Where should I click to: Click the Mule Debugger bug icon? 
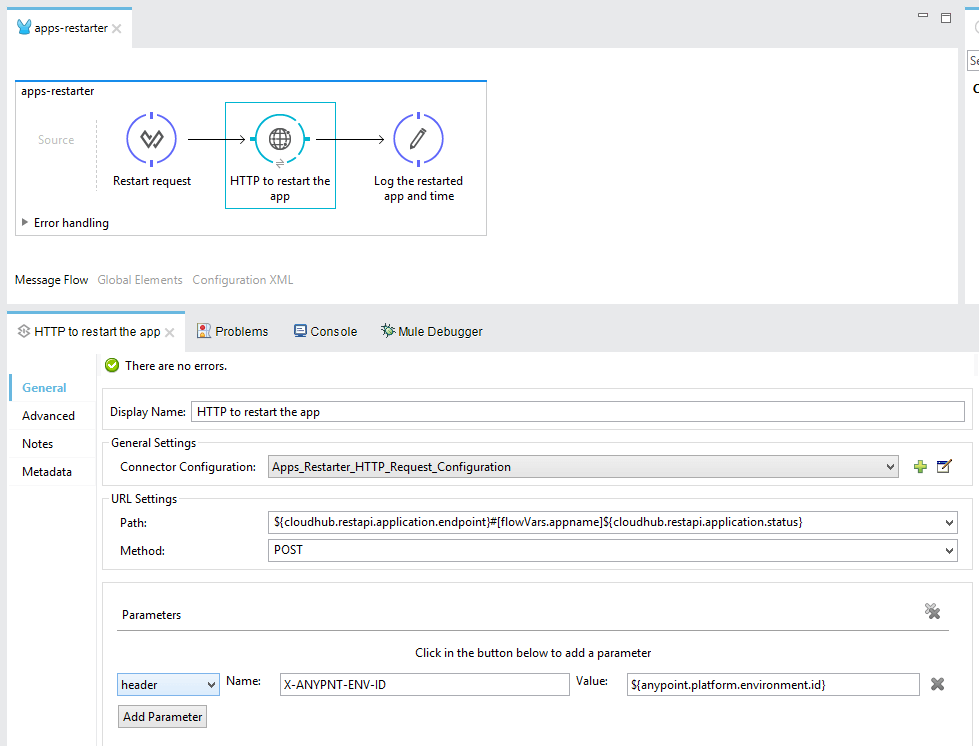[388, 331]
